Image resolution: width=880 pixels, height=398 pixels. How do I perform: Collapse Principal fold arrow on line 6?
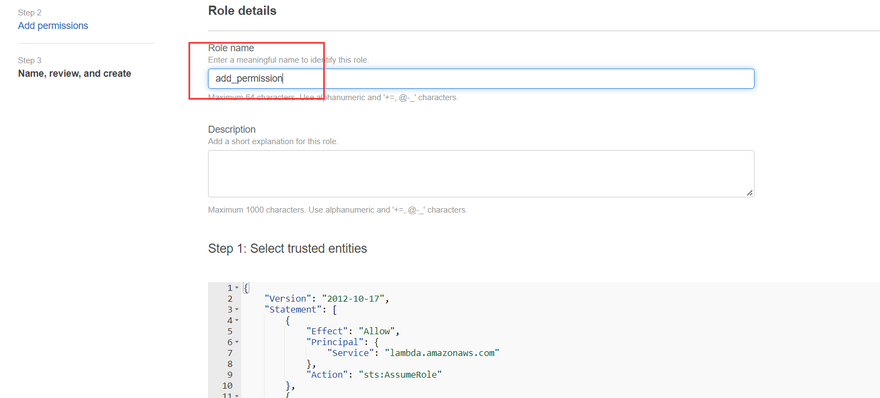click(x=237, y=342)
